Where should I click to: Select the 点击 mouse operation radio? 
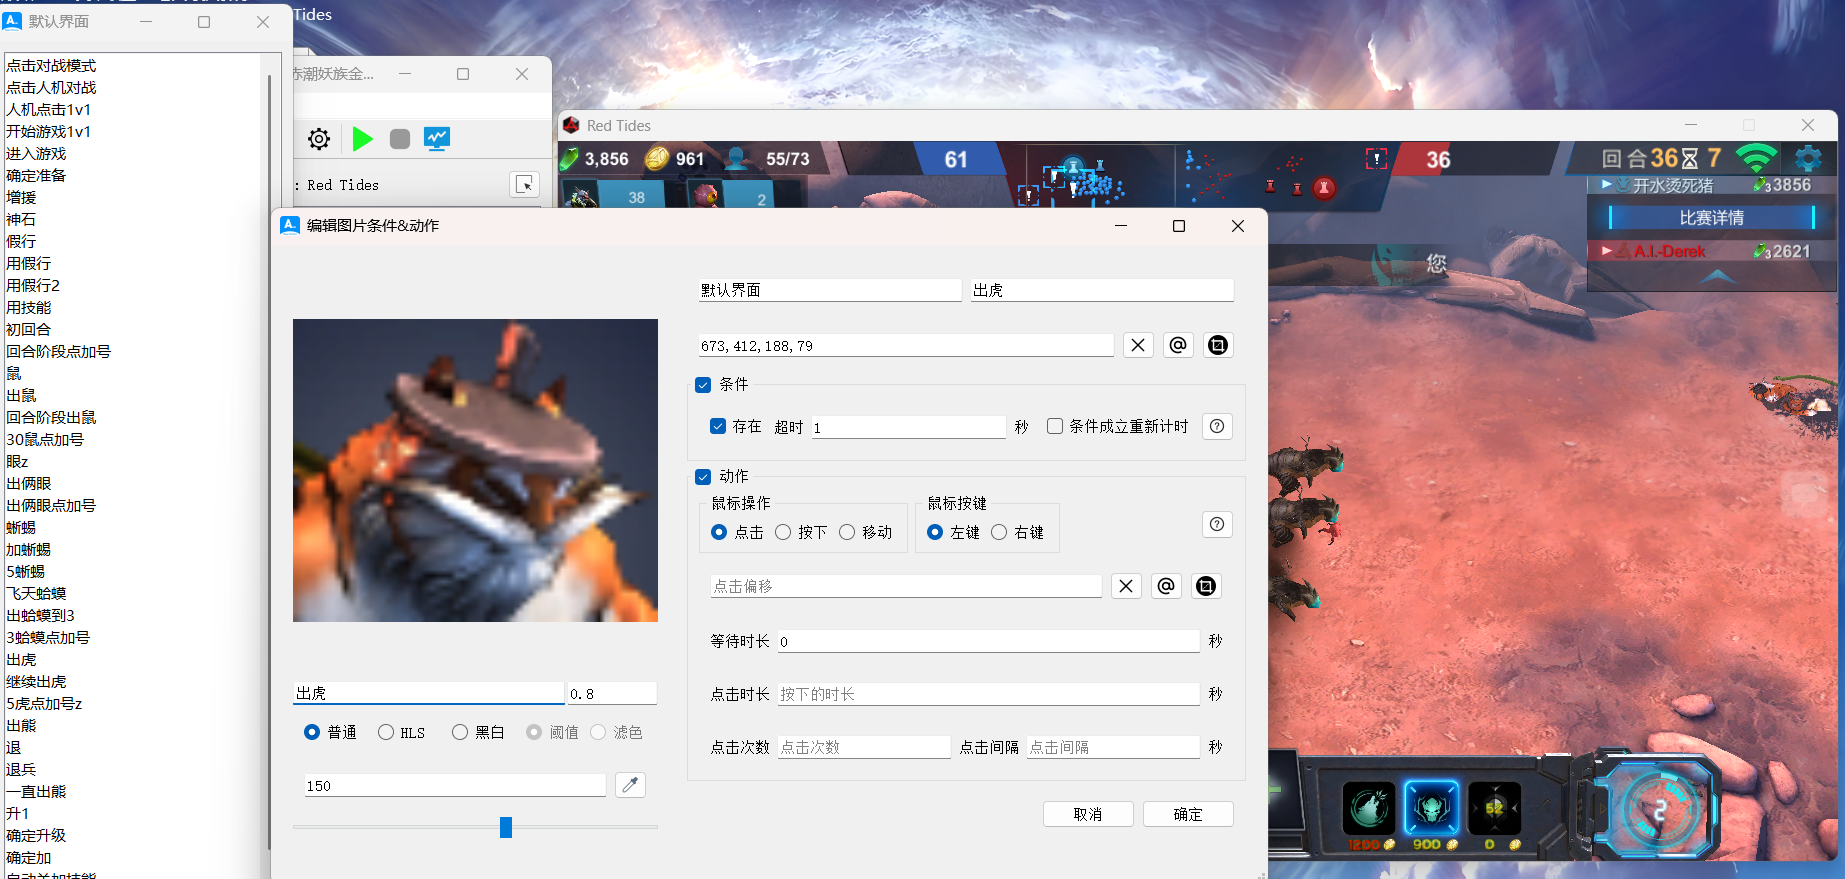click(x=719, y=532)
